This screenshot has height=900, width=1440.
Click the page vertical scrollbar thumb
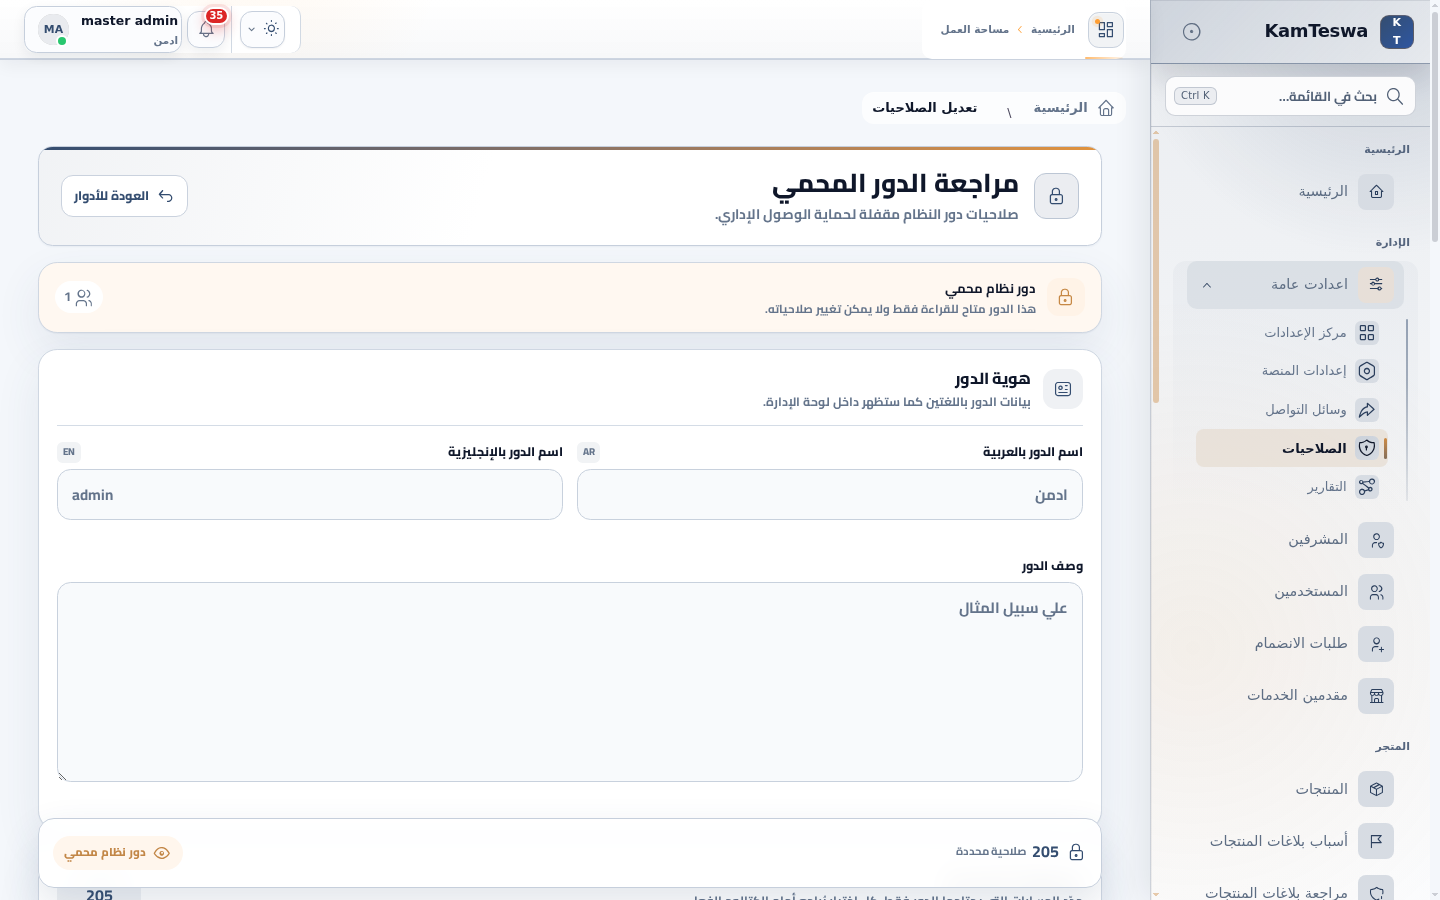point(1435,125)
